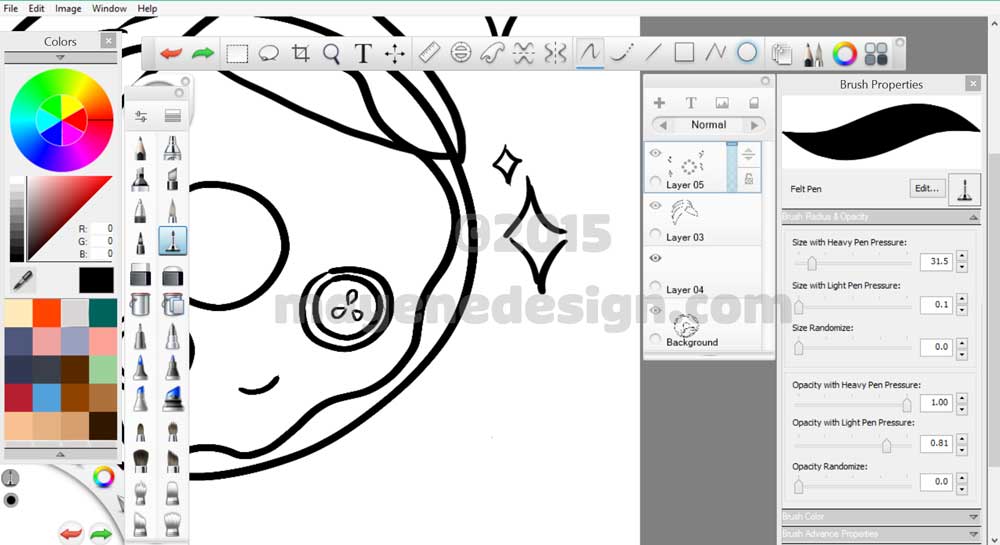Click the circle marker on Layer 04
Screen dimensions: 1000x545
pyautogui.click(x=655, y=287)
